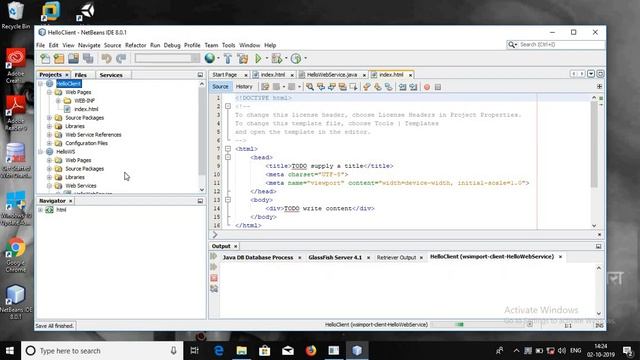
Task: Click the red stop icon in Output panel
Action: click(213, 278)
